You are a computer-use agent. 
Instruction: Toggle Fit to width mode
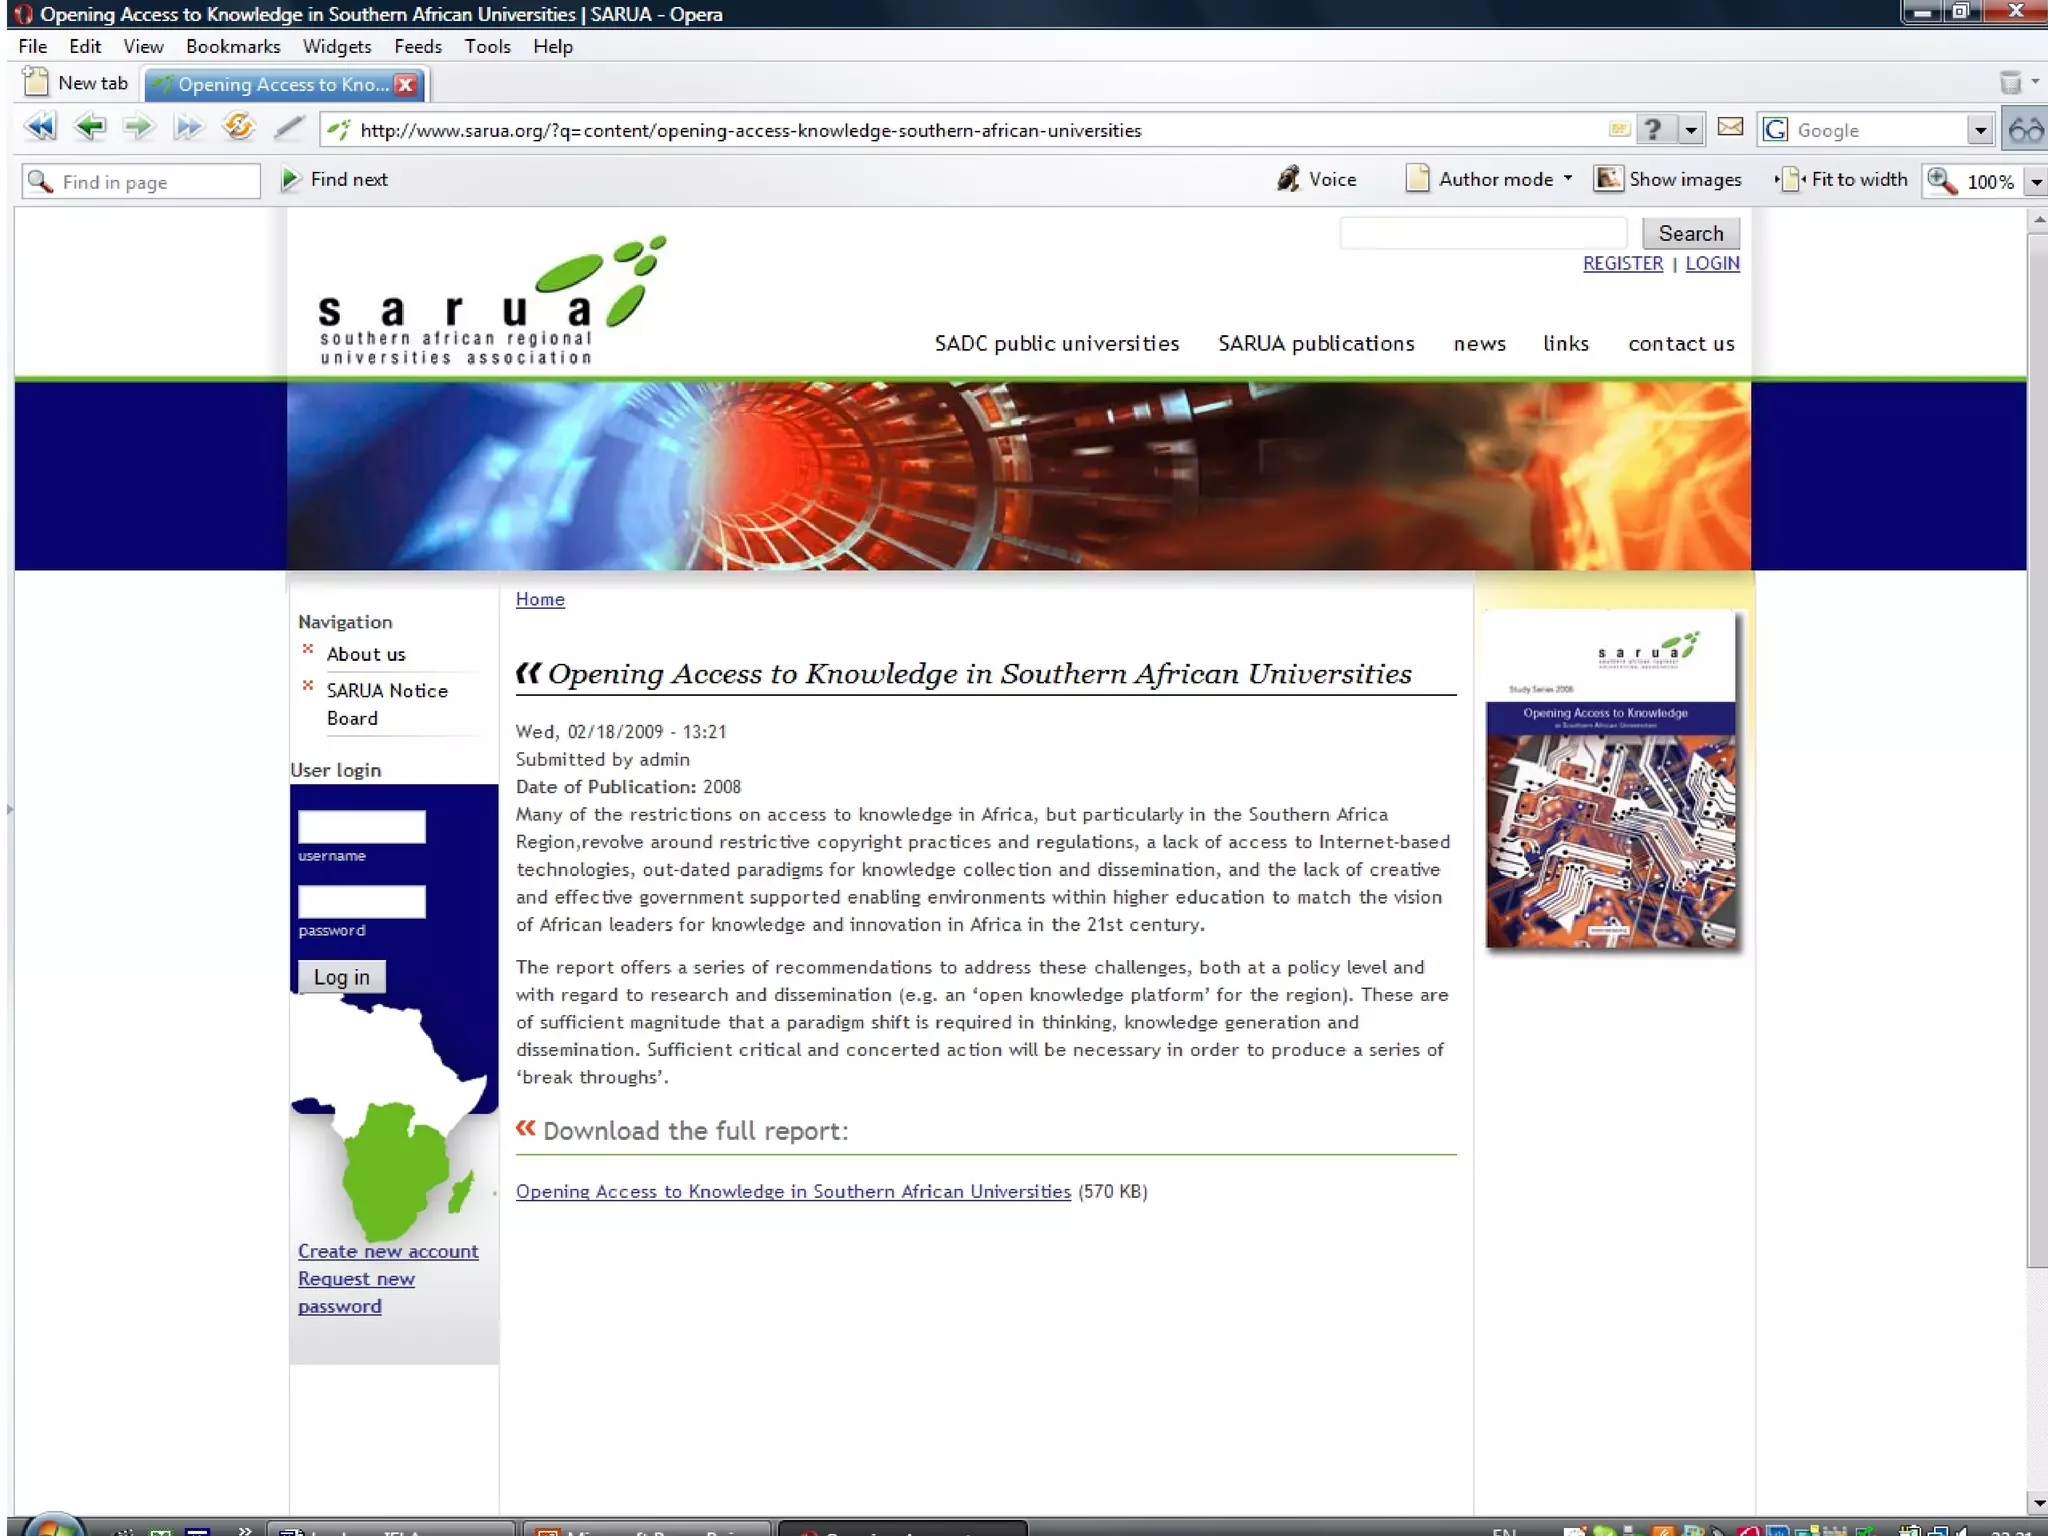[1842, 180]
